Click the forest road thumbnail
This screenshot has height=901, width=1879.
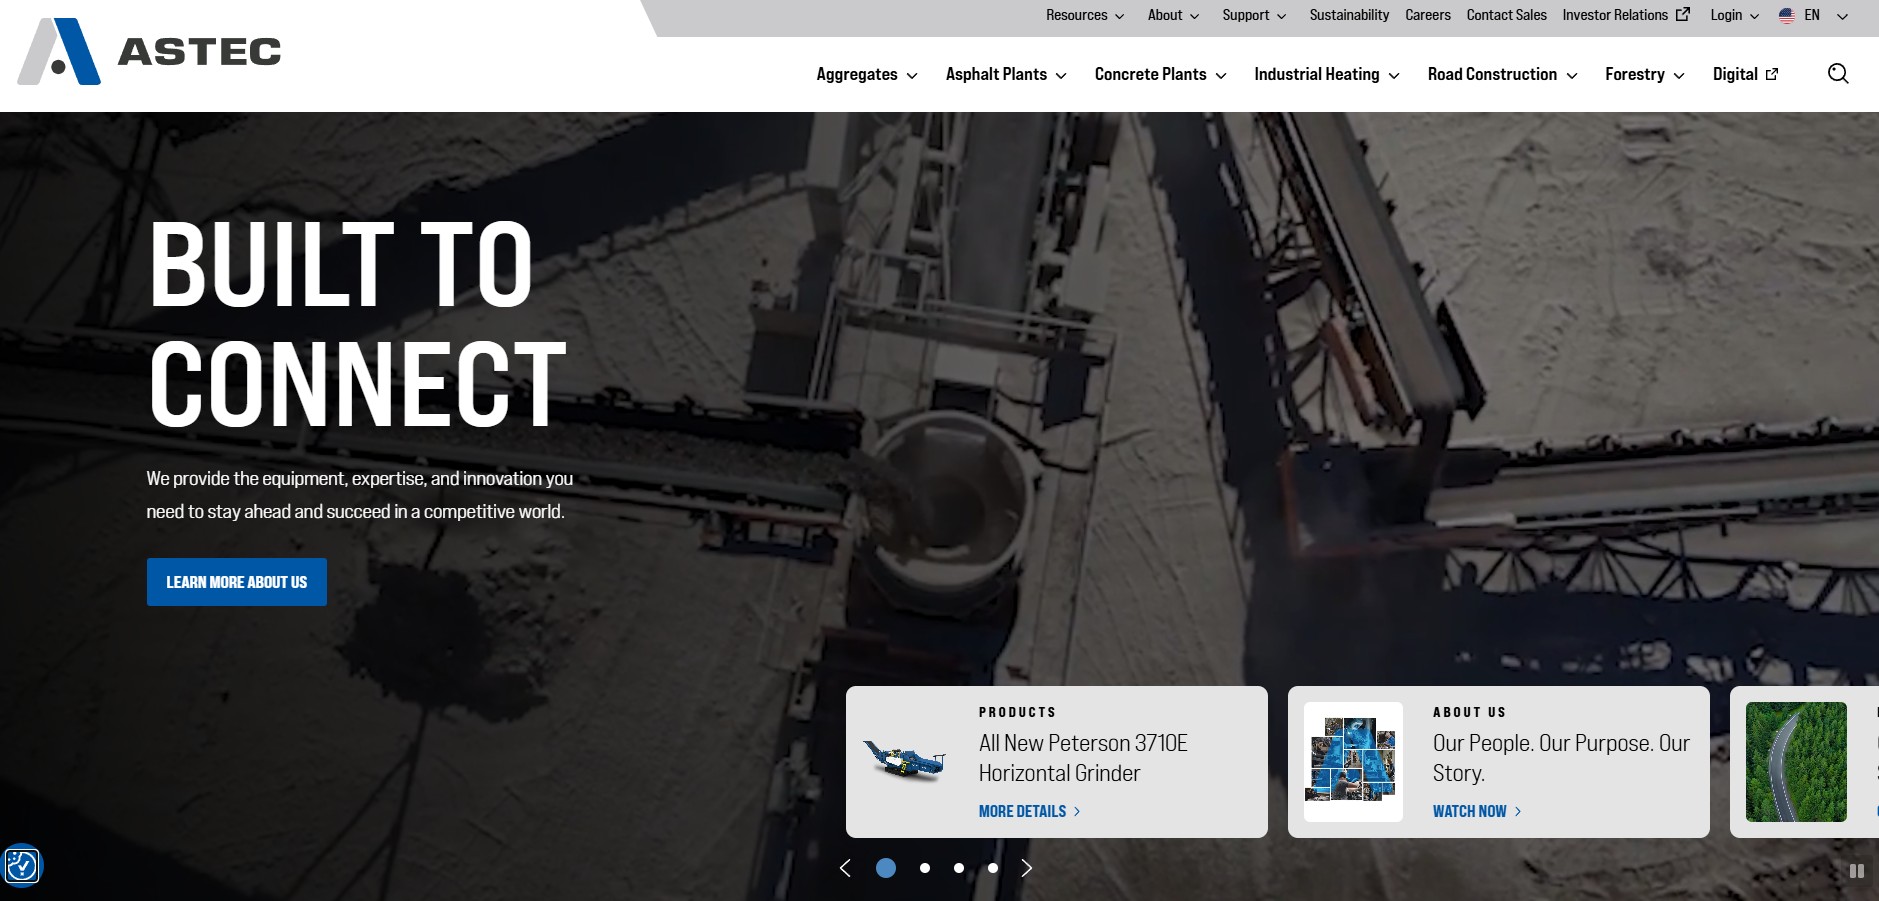click(x=1796, y=761)
